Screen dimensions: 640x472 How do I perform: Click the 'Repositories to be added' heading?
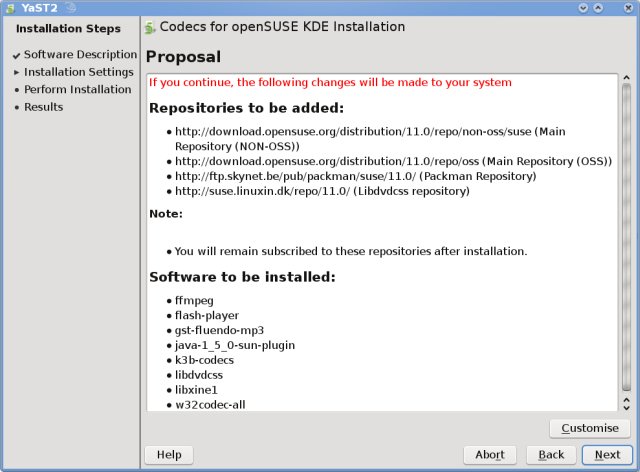coord(247,108)
